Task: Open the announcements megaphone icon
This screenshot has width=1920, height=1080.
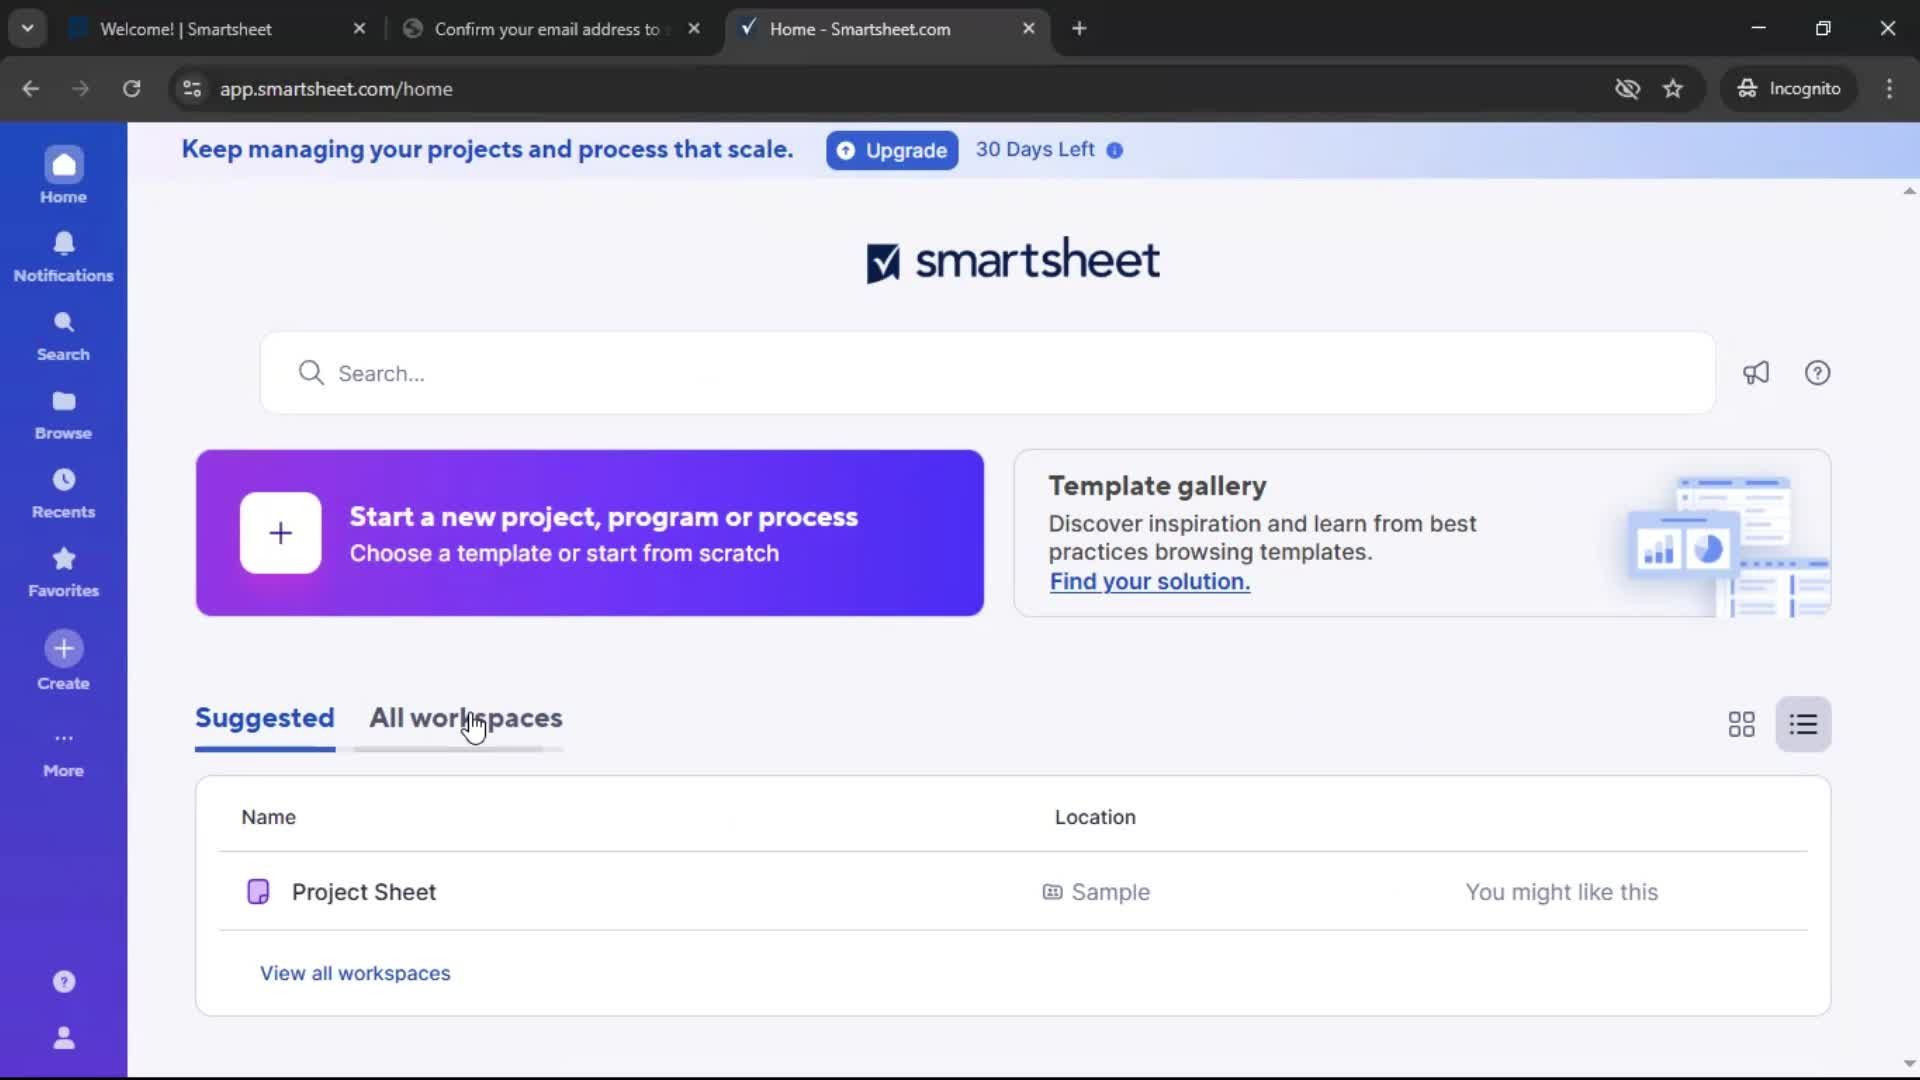Action: pyautogui.click(x=1757, y=372)
